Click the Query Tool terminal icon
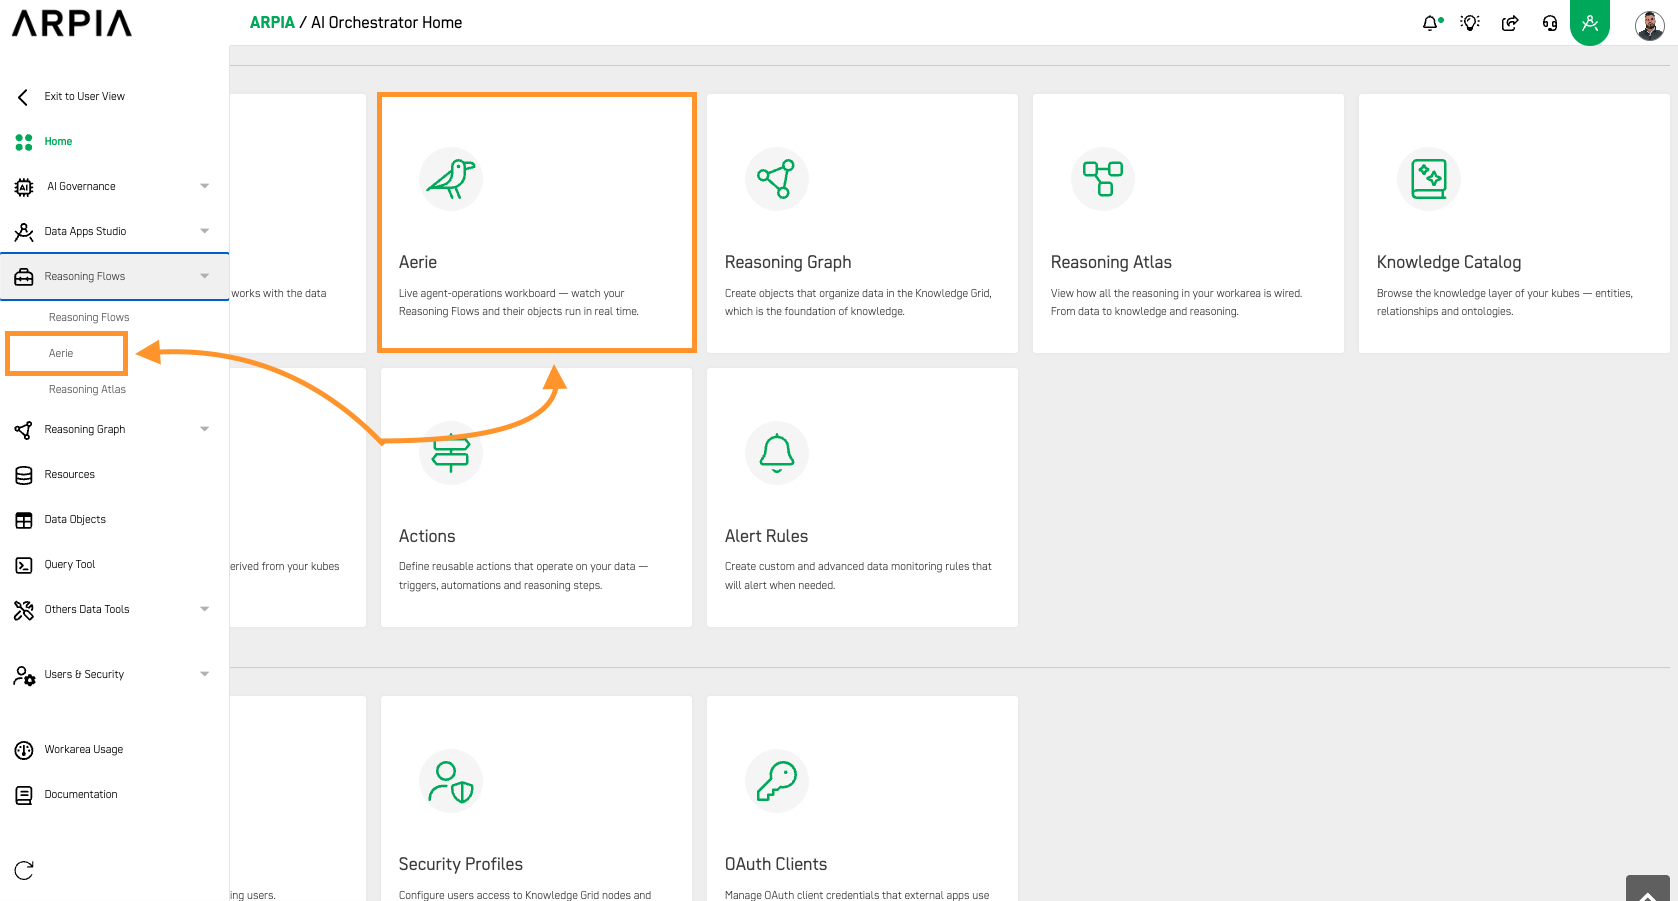1678x901 pixels. pyautogui.click(x=24, y=565)
